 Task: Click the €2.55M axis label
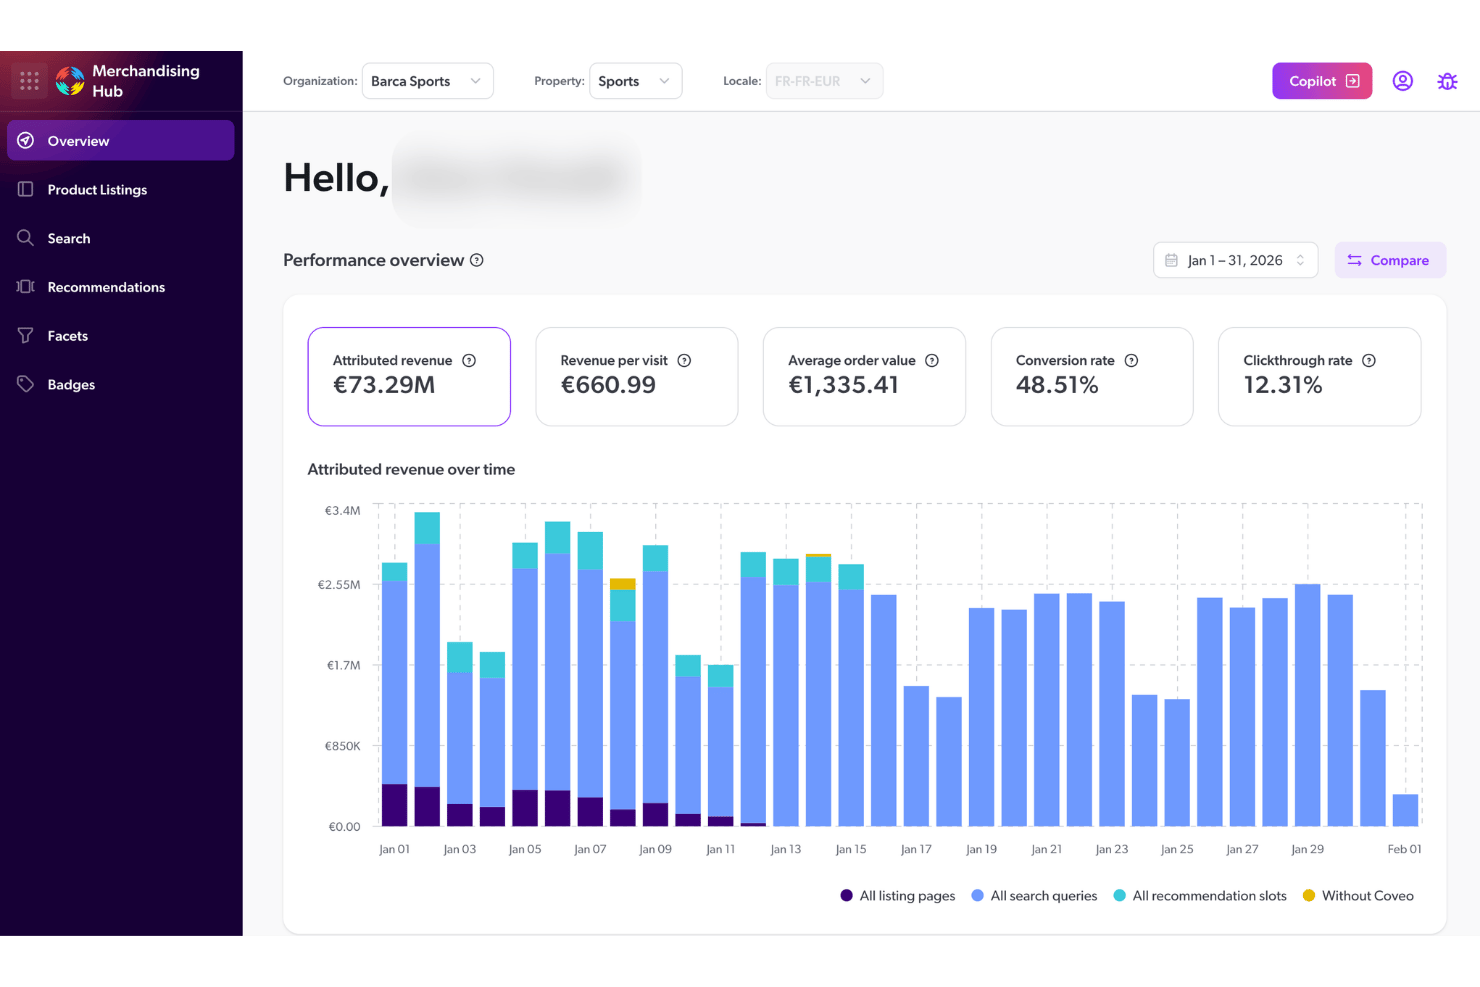point(339,585)
